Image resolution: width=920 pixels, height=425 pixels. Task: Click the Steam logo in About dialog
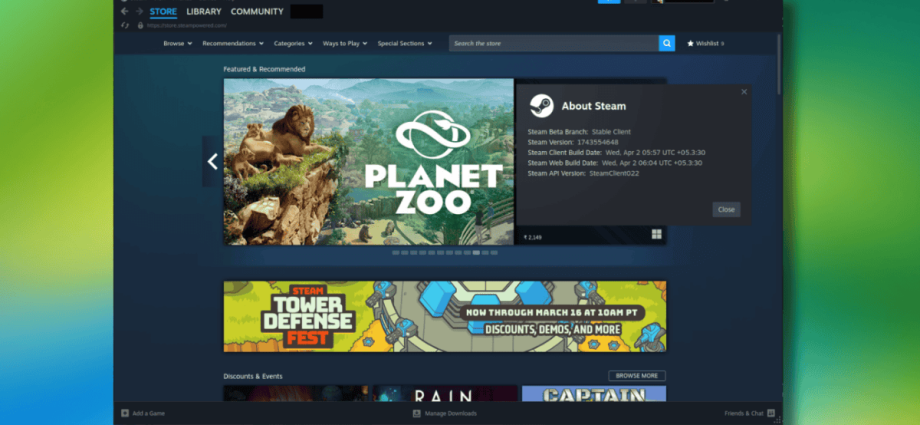(542, 106)
